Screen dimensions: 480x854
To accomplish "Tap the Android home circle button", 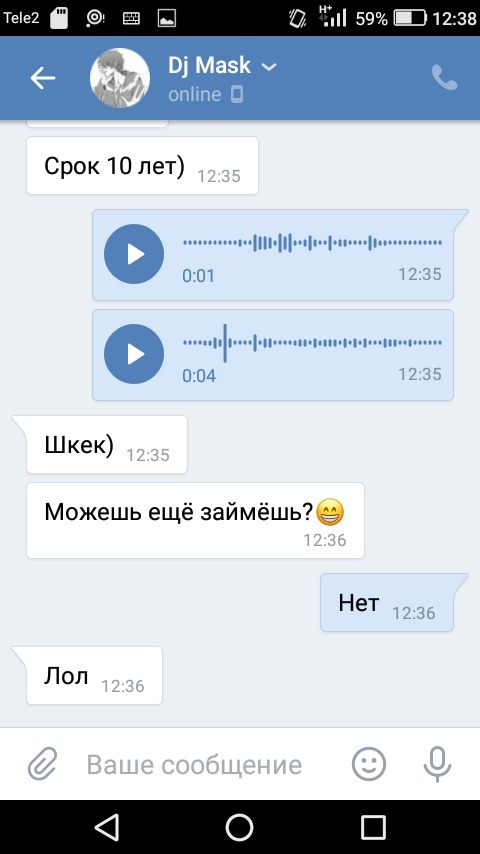I will coord(240,828).
